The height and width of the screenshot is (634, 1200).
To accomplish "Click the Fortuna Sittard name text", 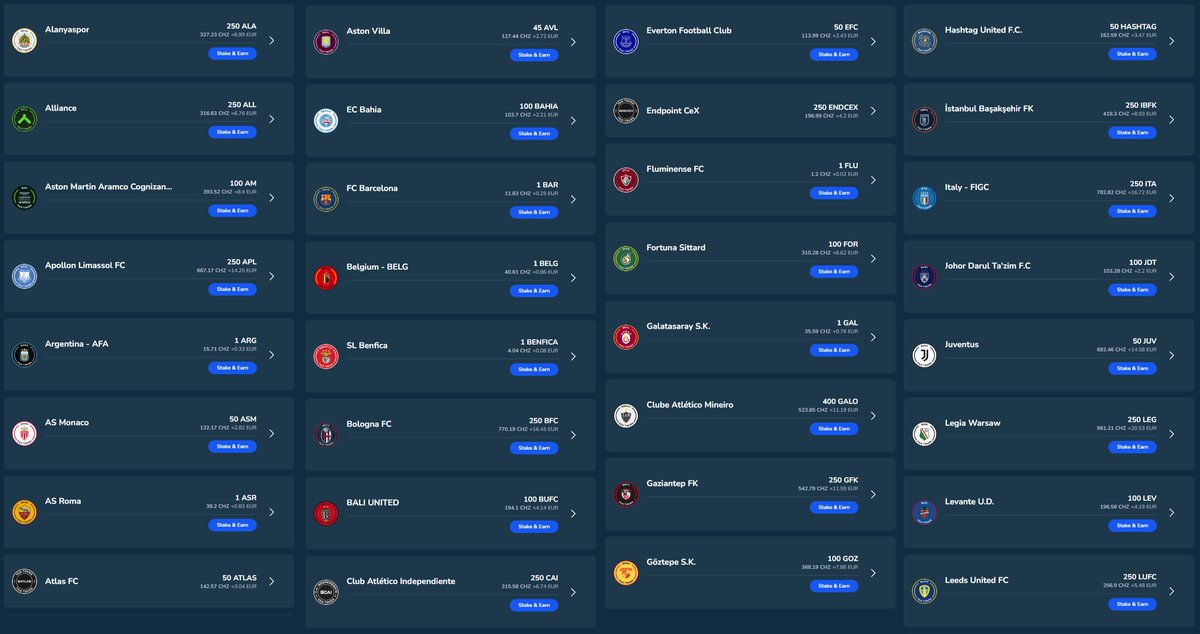I will click(x=676, y=247).
